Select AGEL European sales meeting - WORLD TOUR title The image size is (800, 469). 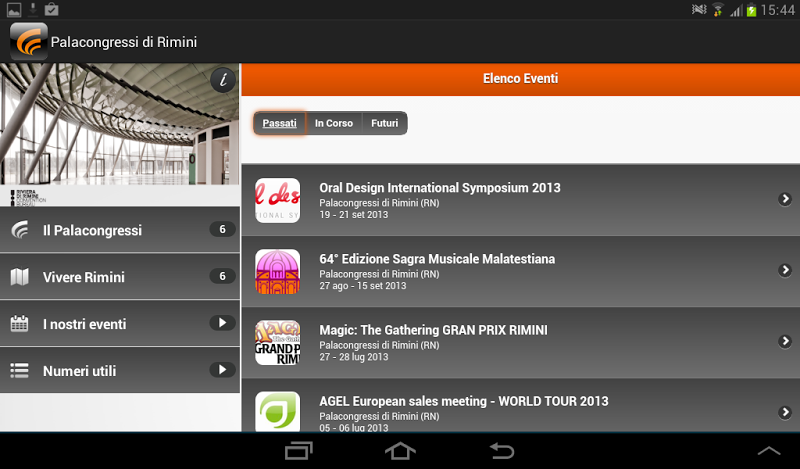pos(464,401)
